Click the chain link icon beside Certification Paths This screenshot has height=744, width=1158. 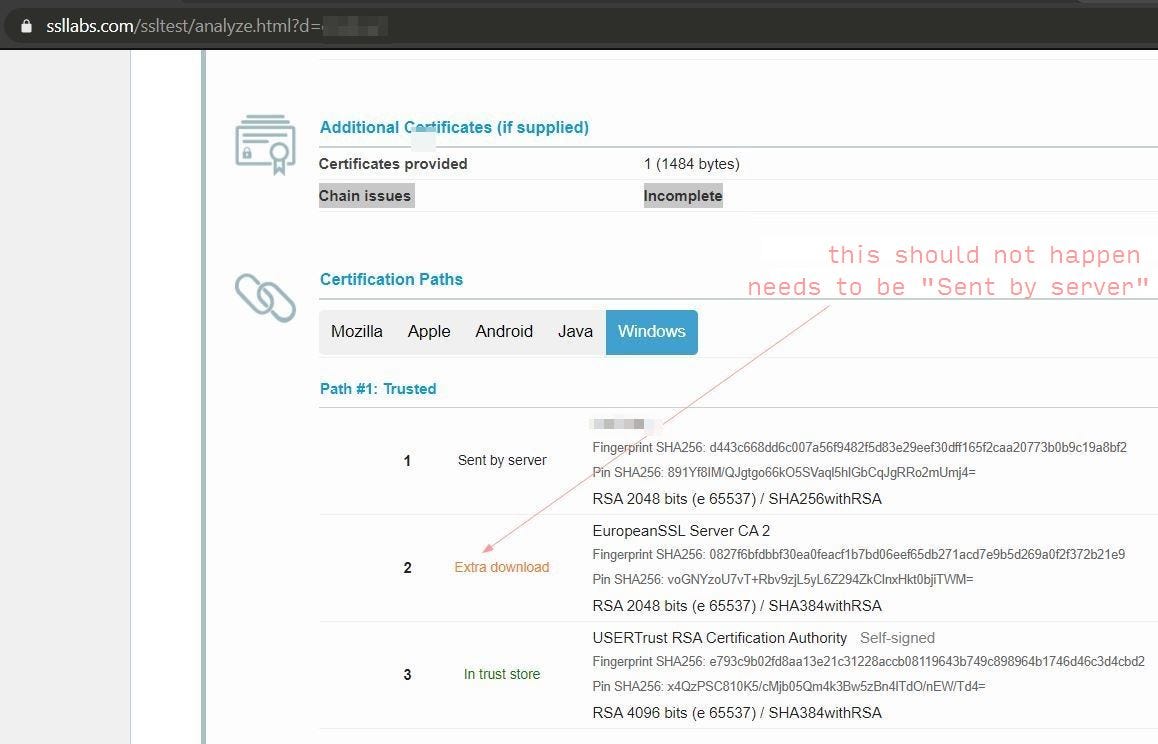pyautogui.click(x=265, y=298)
